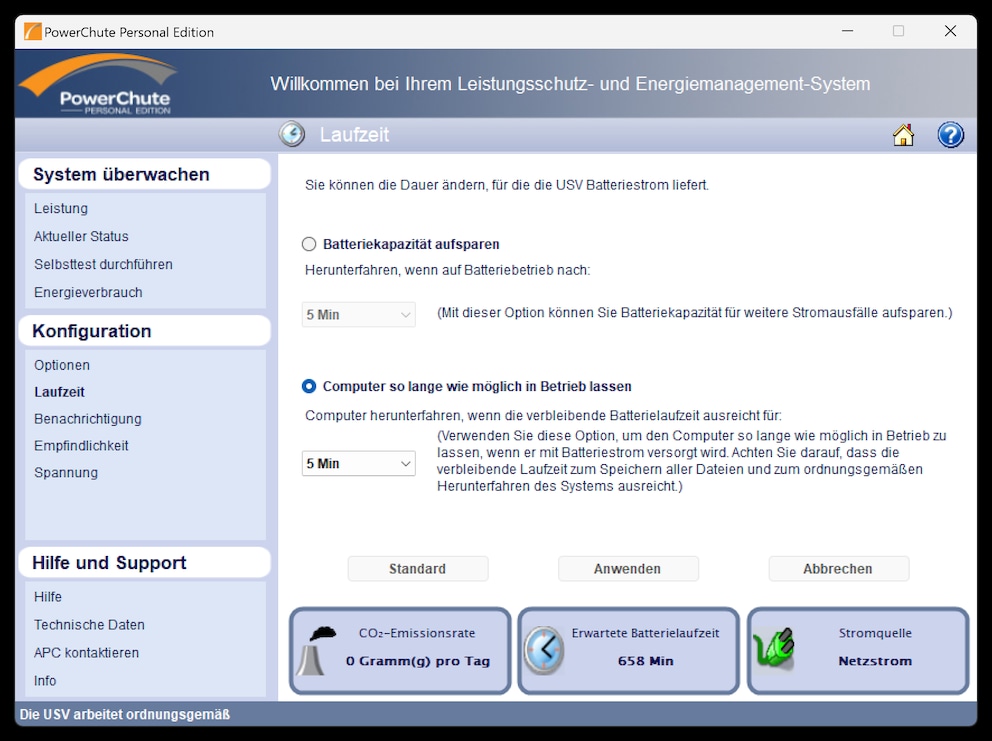
Task: Click the PowerChute title bar app icon
Action: (32, 32)
